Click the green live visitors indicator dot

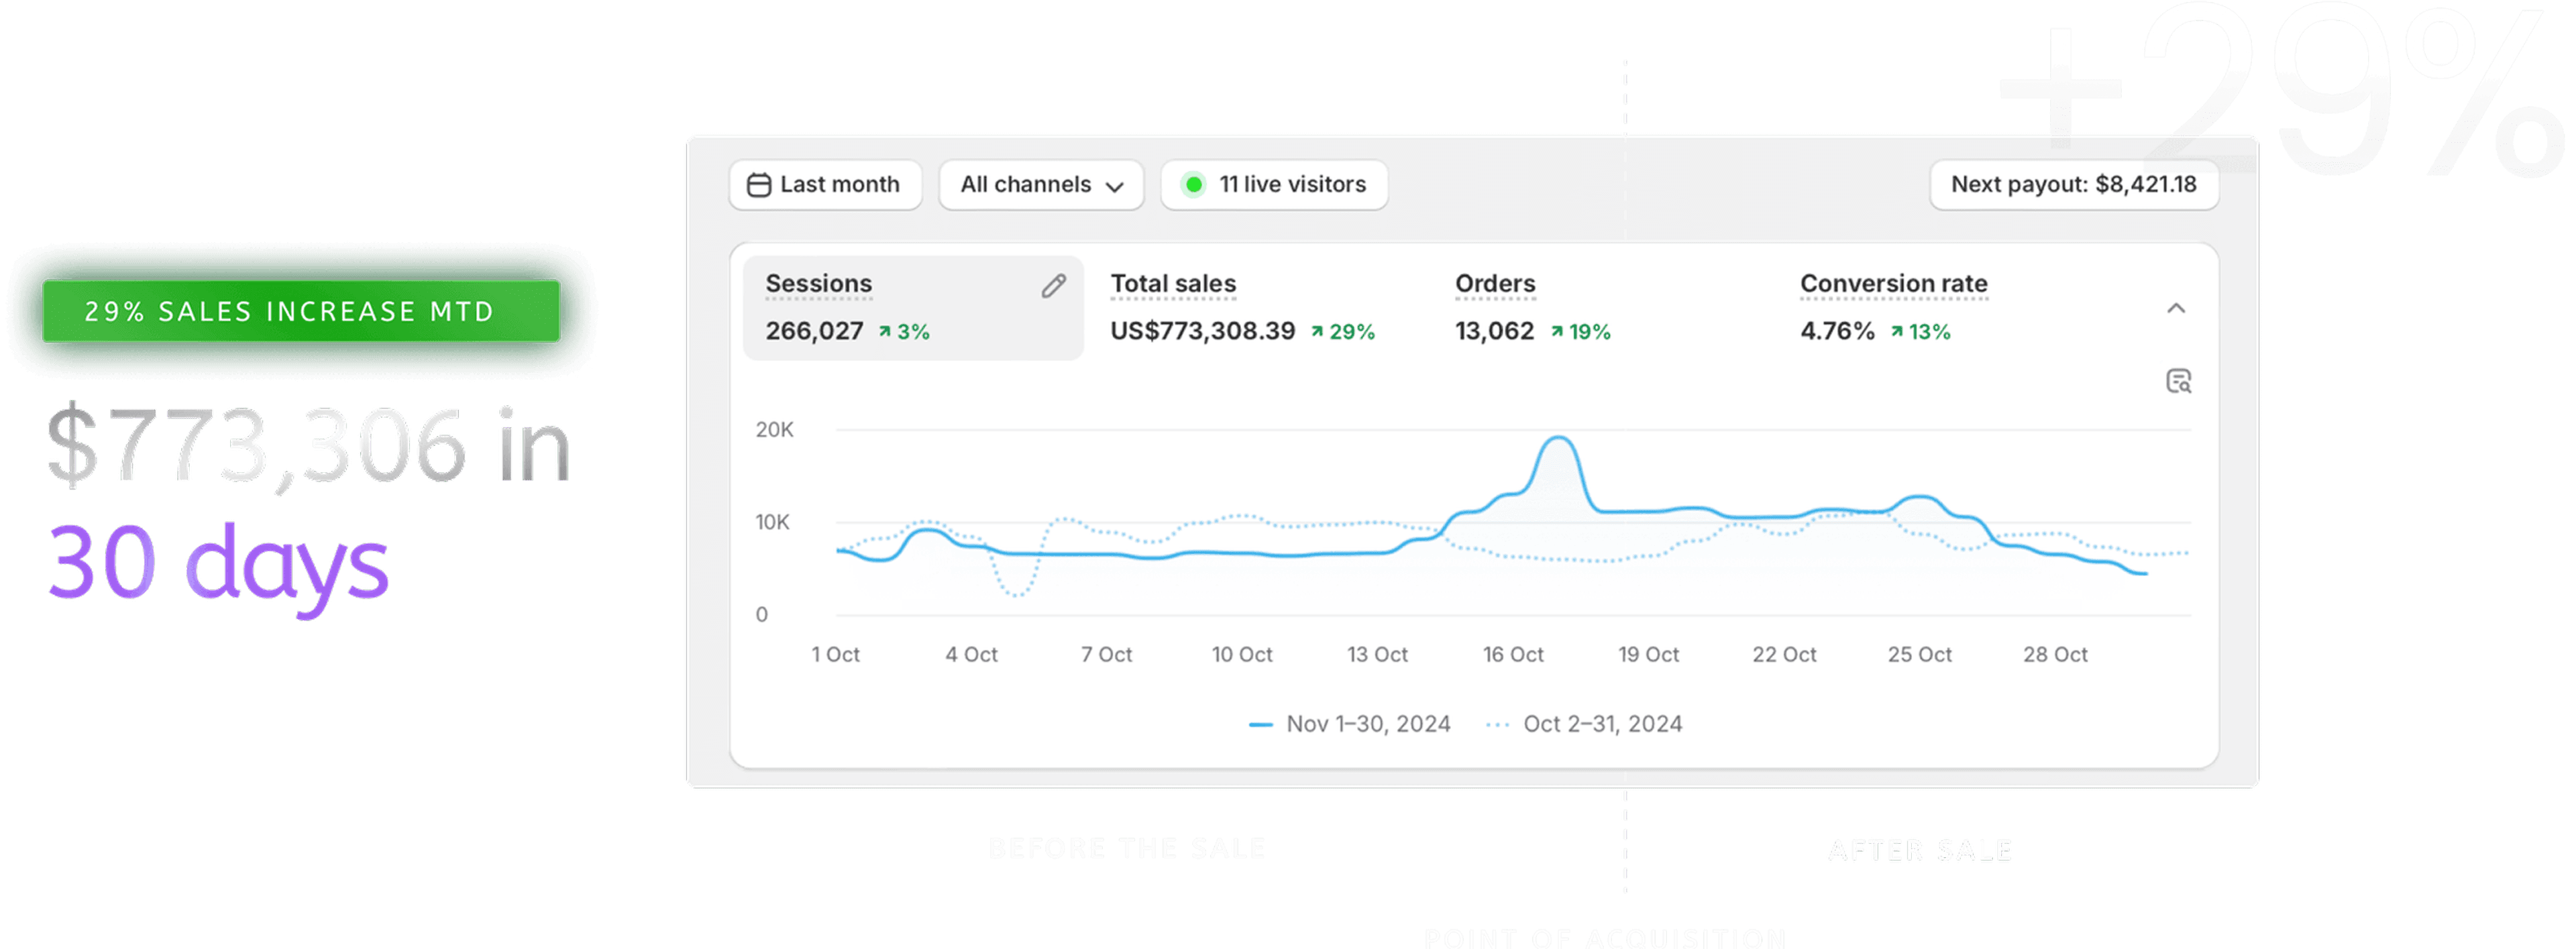tap(1193, 185)
